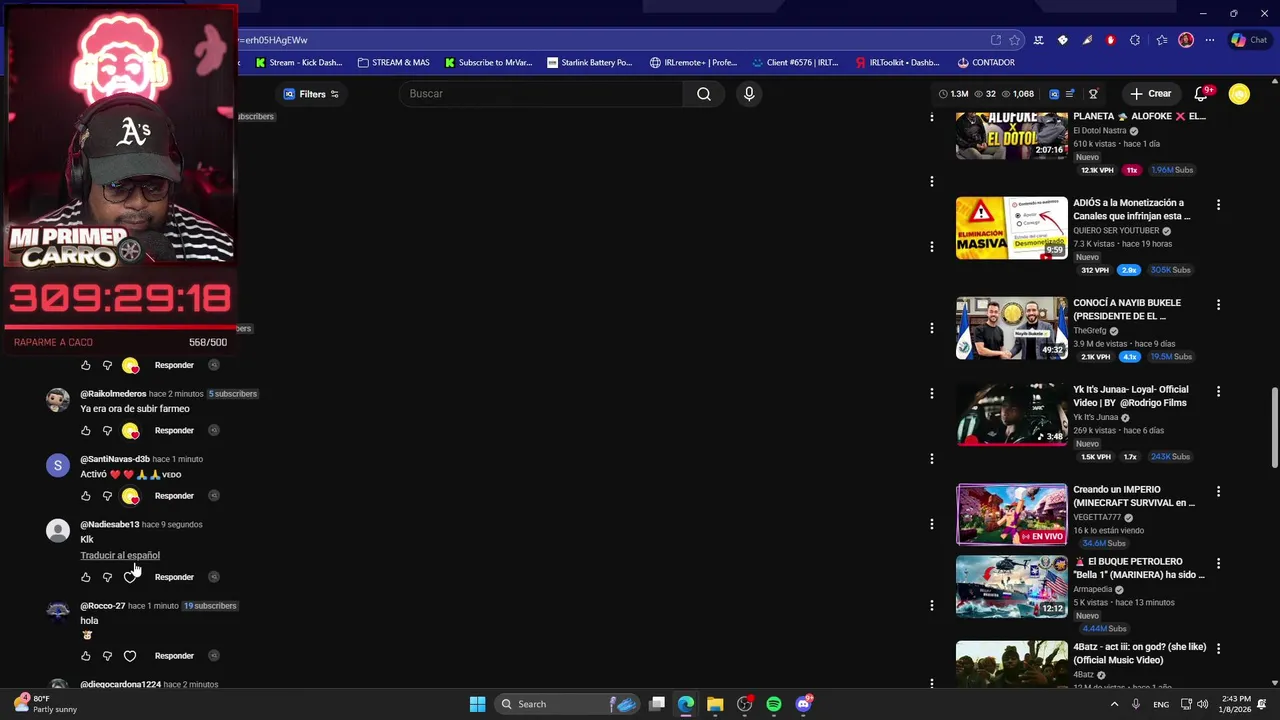Image resolution: width=1280 pixels, height=720 pixels.
Task: Open the CONTADOR bookmark
Action: (x=986, y=62)
